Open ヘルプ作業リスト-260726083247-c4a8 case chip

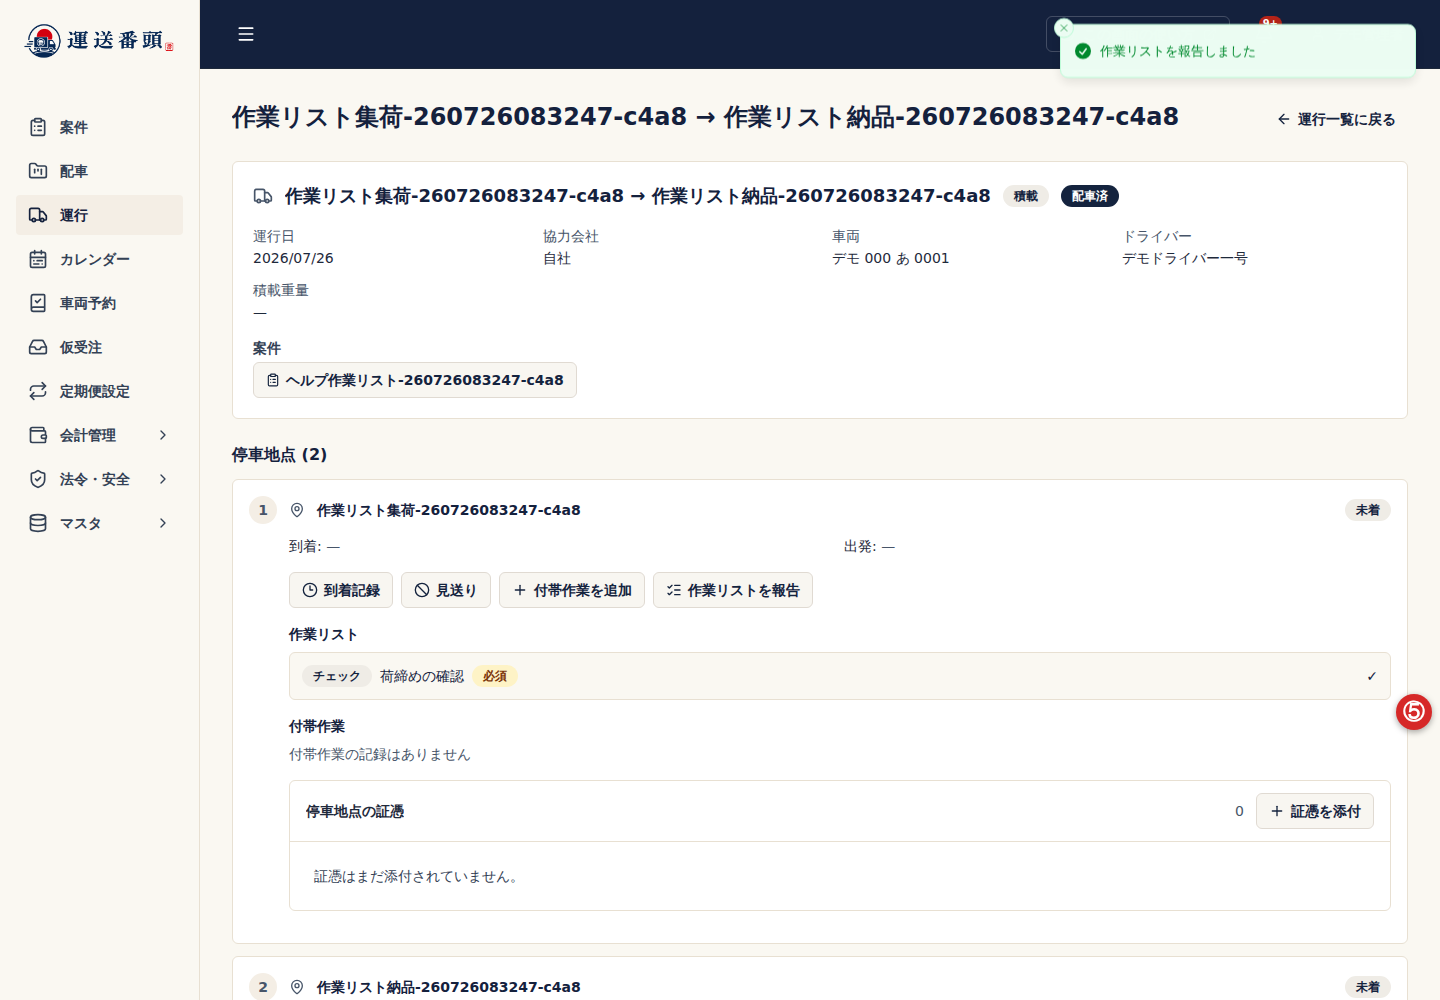click(415, 380)
